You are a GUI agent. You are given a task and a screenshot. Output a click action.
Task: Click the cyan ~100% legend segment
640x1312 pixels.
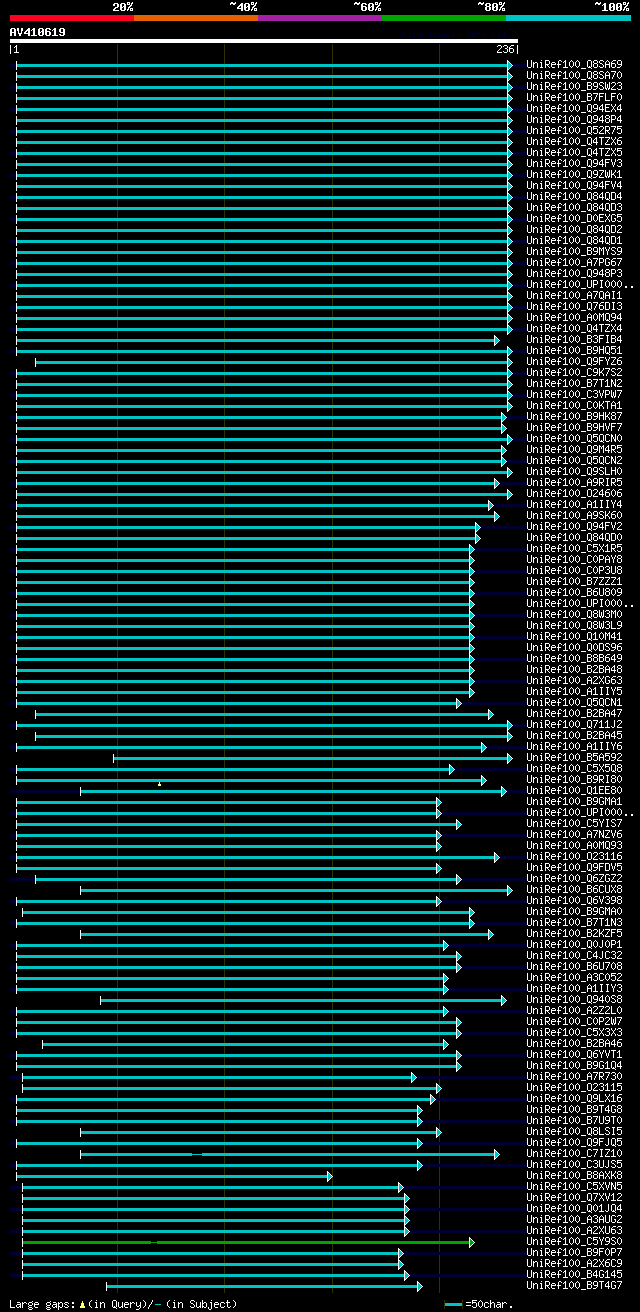[x=568, y=18]
